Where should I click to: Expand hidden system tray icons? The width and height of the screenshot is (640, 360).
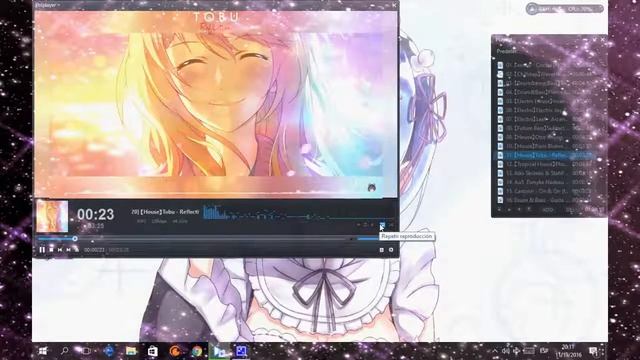pyautogui.click(x=495, y=351)
